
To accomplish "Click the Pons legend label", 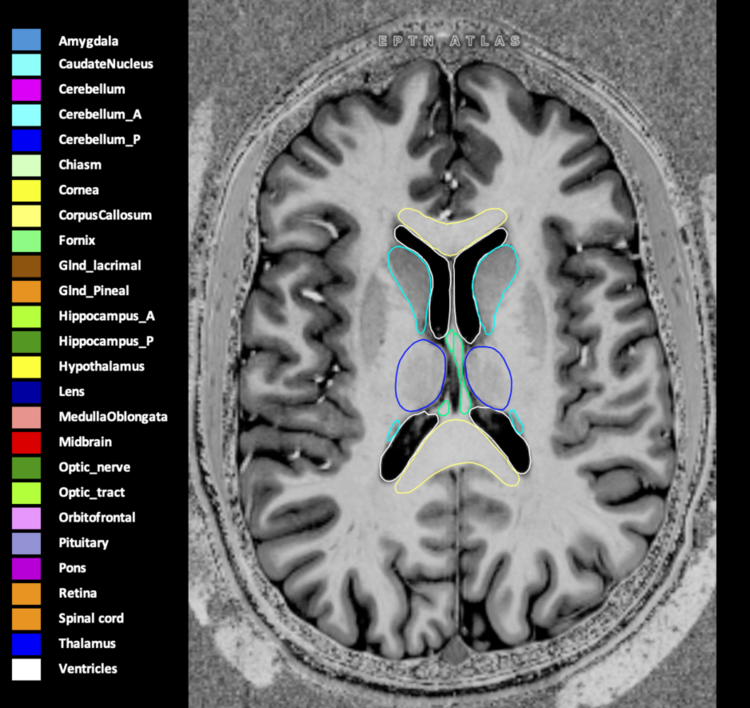I will click(72, 568).
